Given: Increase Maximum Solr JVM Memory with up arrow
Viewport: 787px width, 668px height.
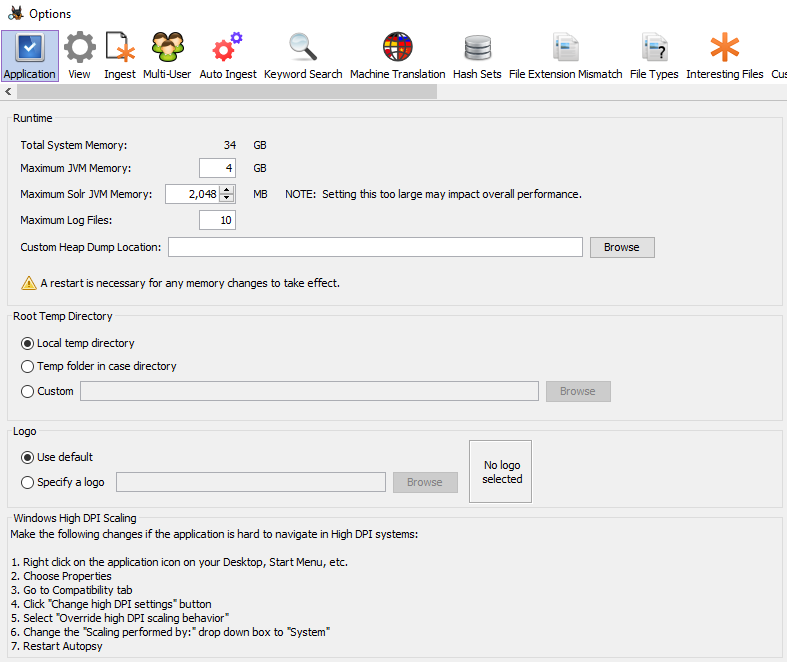Looking at the screenshot, I should tap(227, 189).
